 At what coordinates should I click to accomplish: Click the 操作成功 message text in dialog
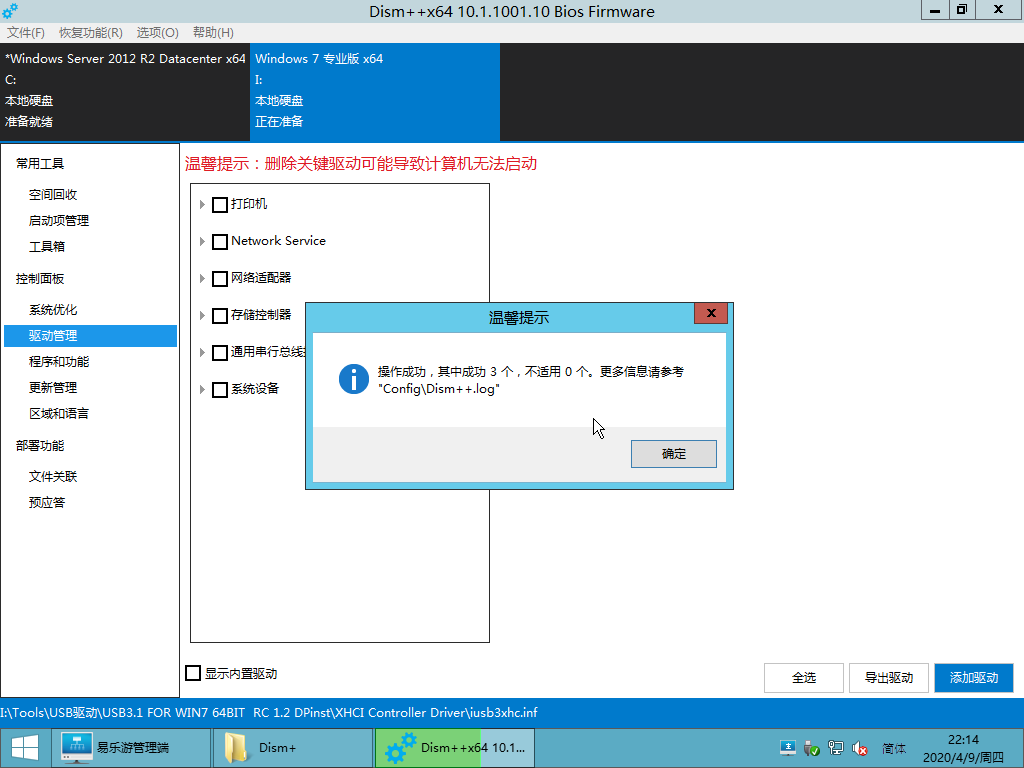click(530, 380)
